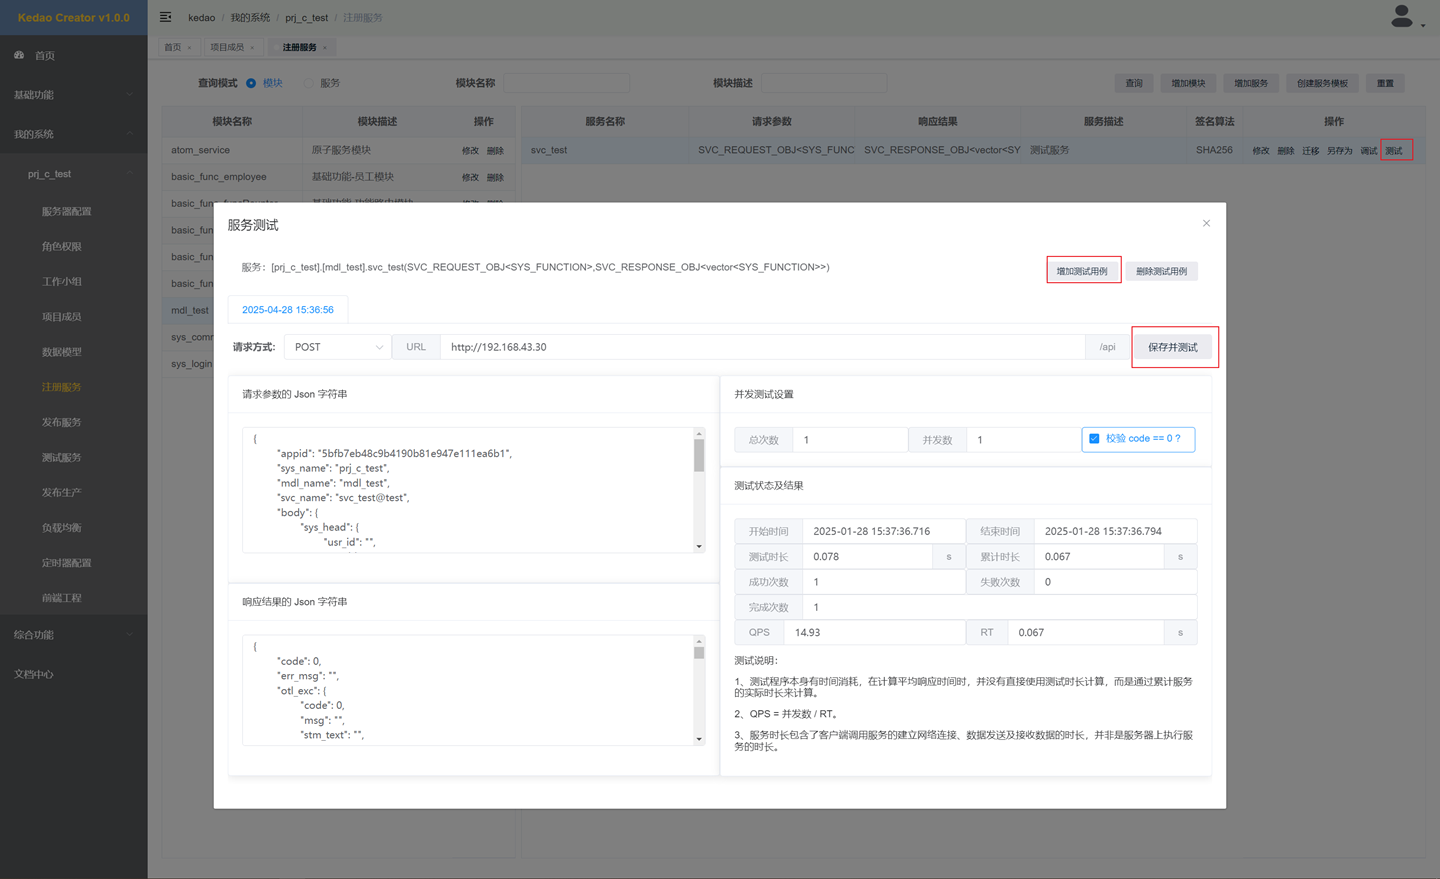Switch to the 注册服务 page tab

(x=299, y=48)
